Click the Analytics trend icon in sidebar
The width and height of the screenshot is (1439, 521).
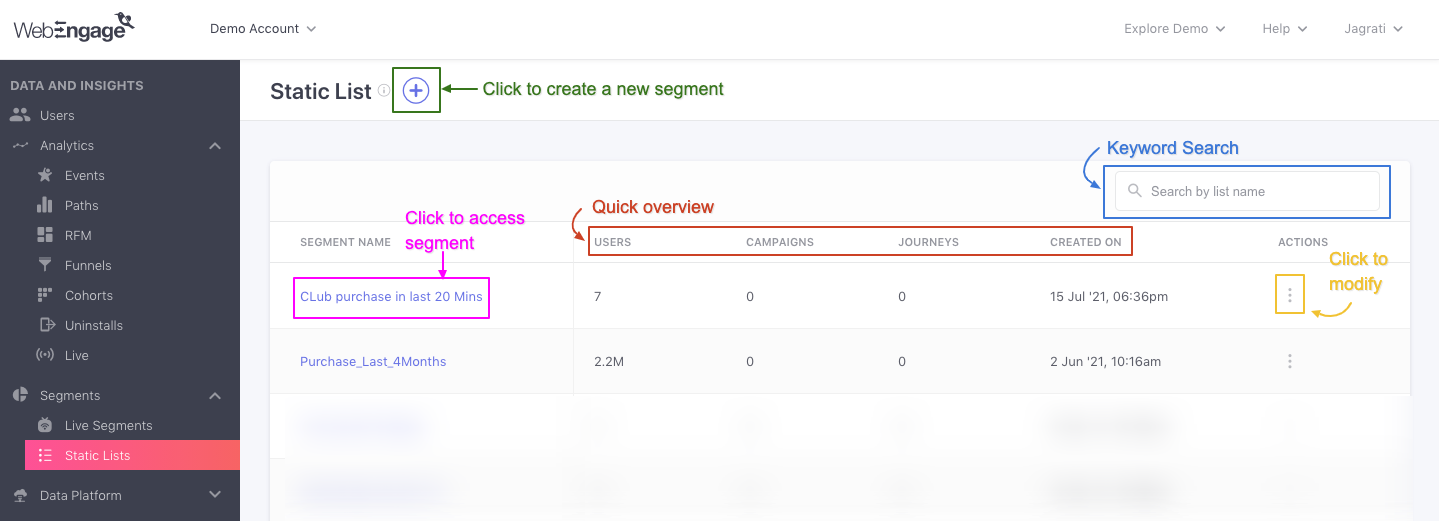coord(20,146)
